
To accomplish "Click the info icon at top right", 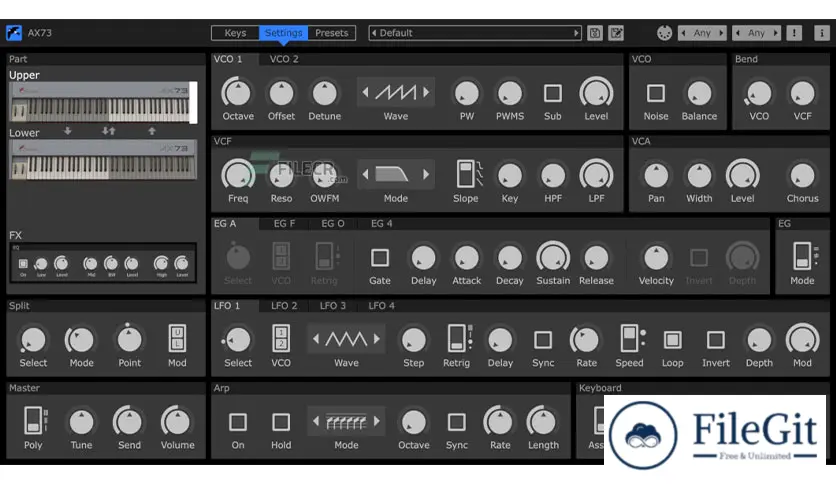I will 822,33.
